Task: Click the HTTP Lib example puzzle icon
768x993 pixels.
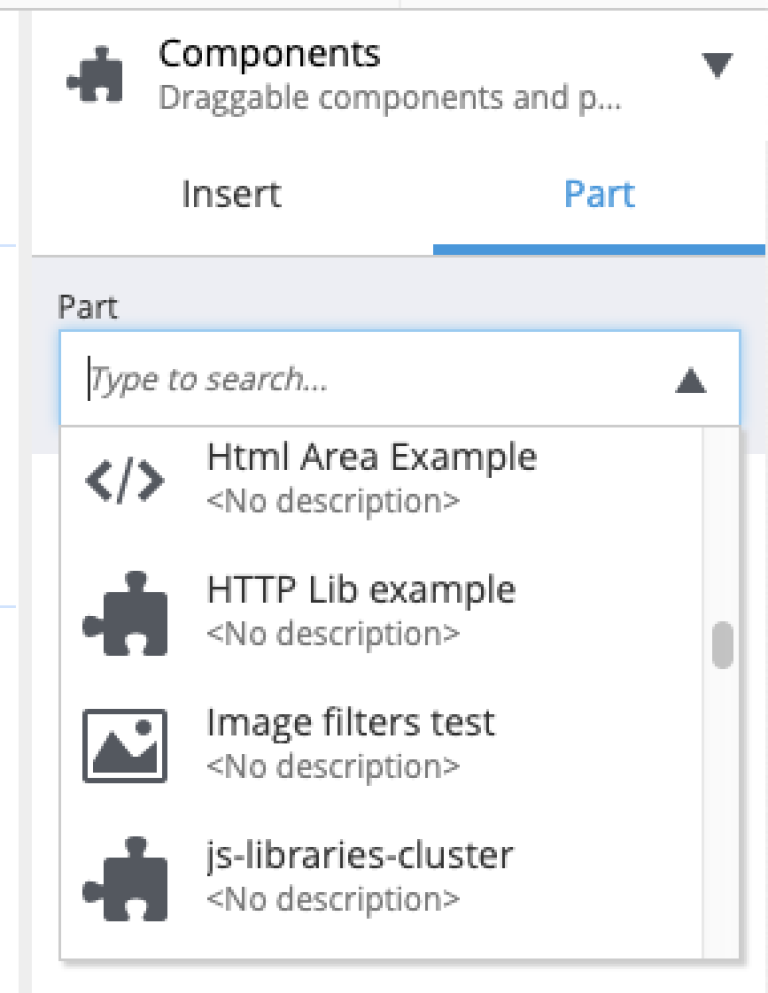Action: [125, 613]
